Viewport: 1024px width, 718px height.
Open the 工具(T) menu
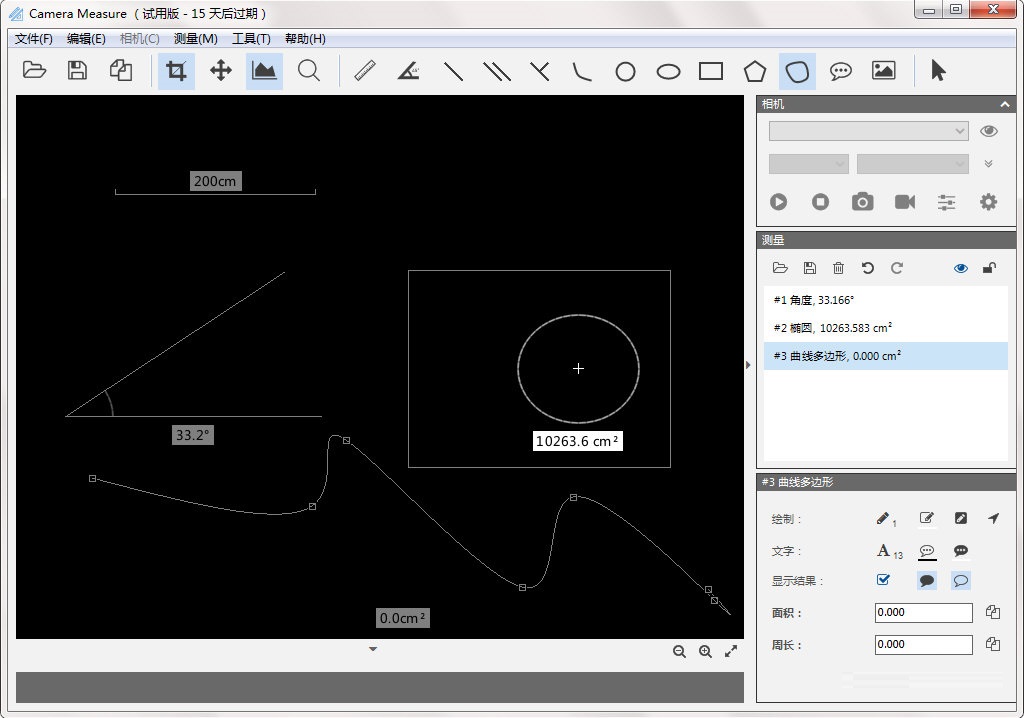tap(251, 38)
